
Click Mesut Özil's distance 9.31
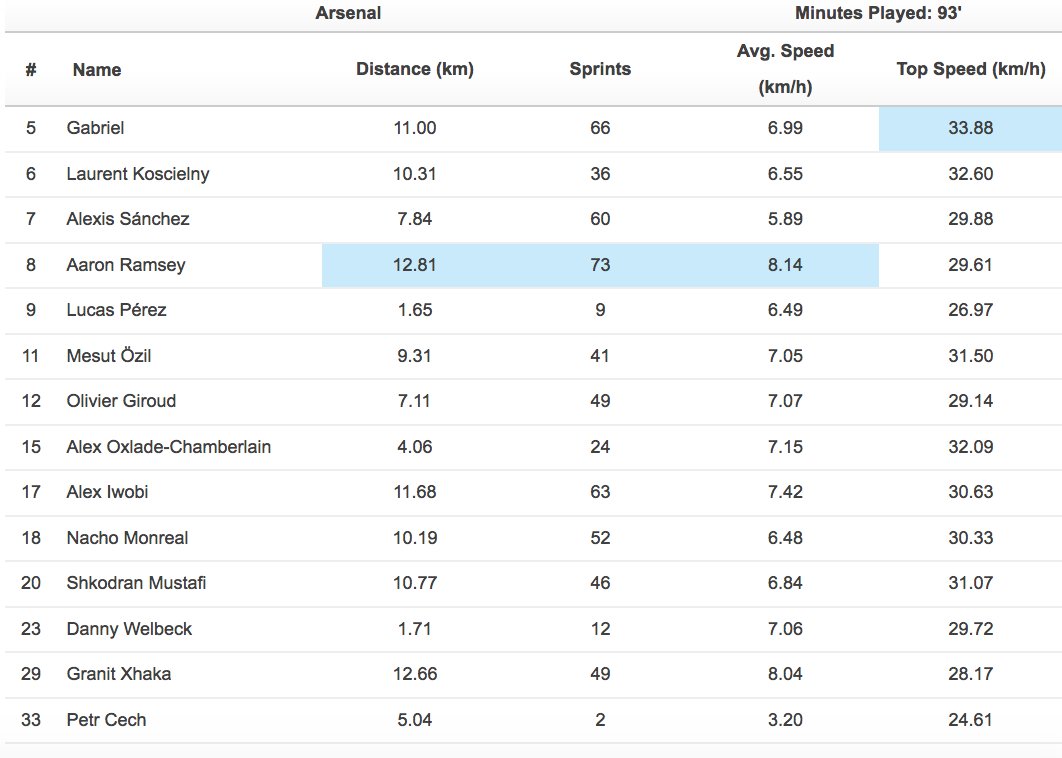[x=415, y=356]
